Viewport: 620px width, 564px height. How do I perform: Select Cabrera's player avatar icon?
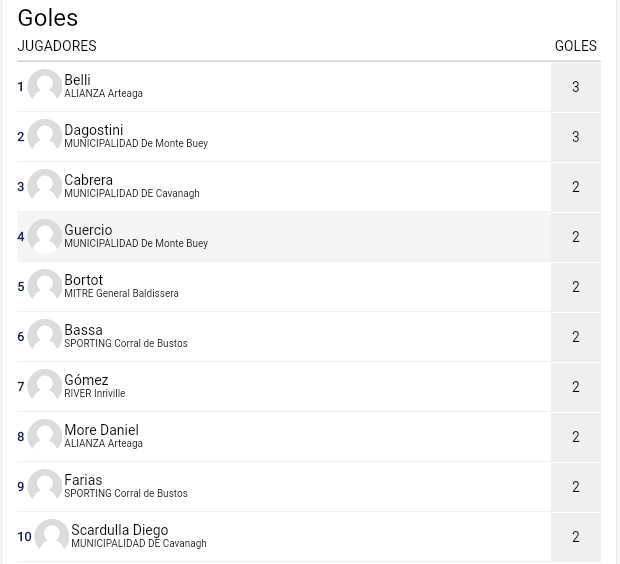click(x=45, y=186)
